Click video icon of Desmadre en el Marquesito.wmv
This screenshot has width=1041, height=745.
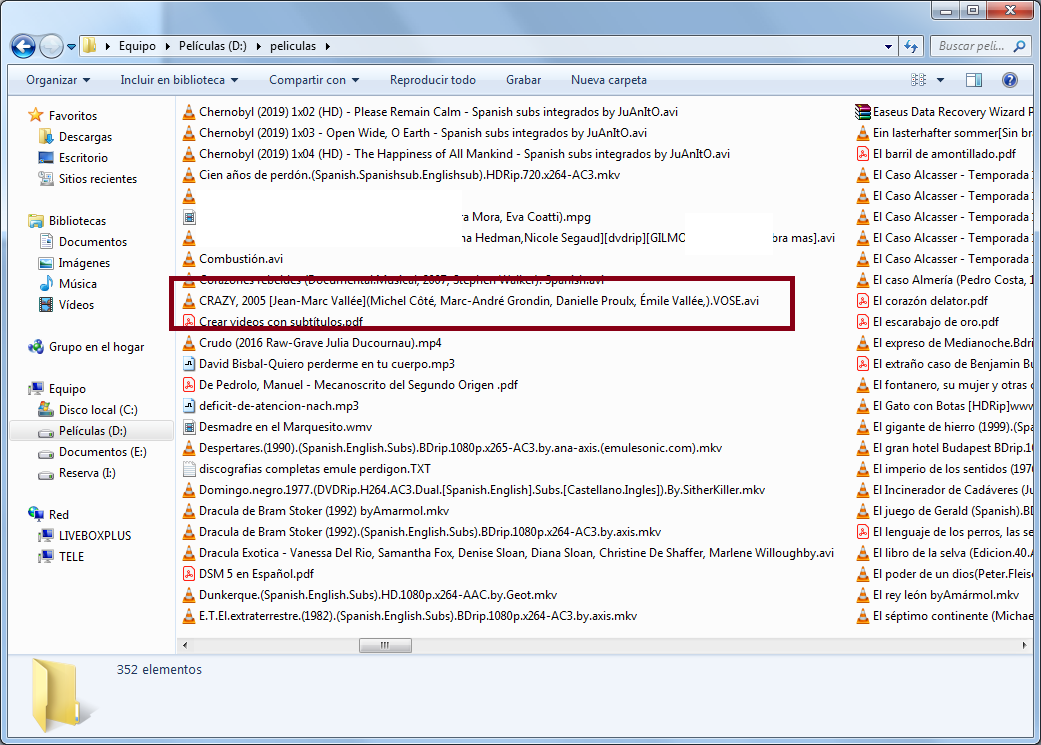(x=189, y=427)
